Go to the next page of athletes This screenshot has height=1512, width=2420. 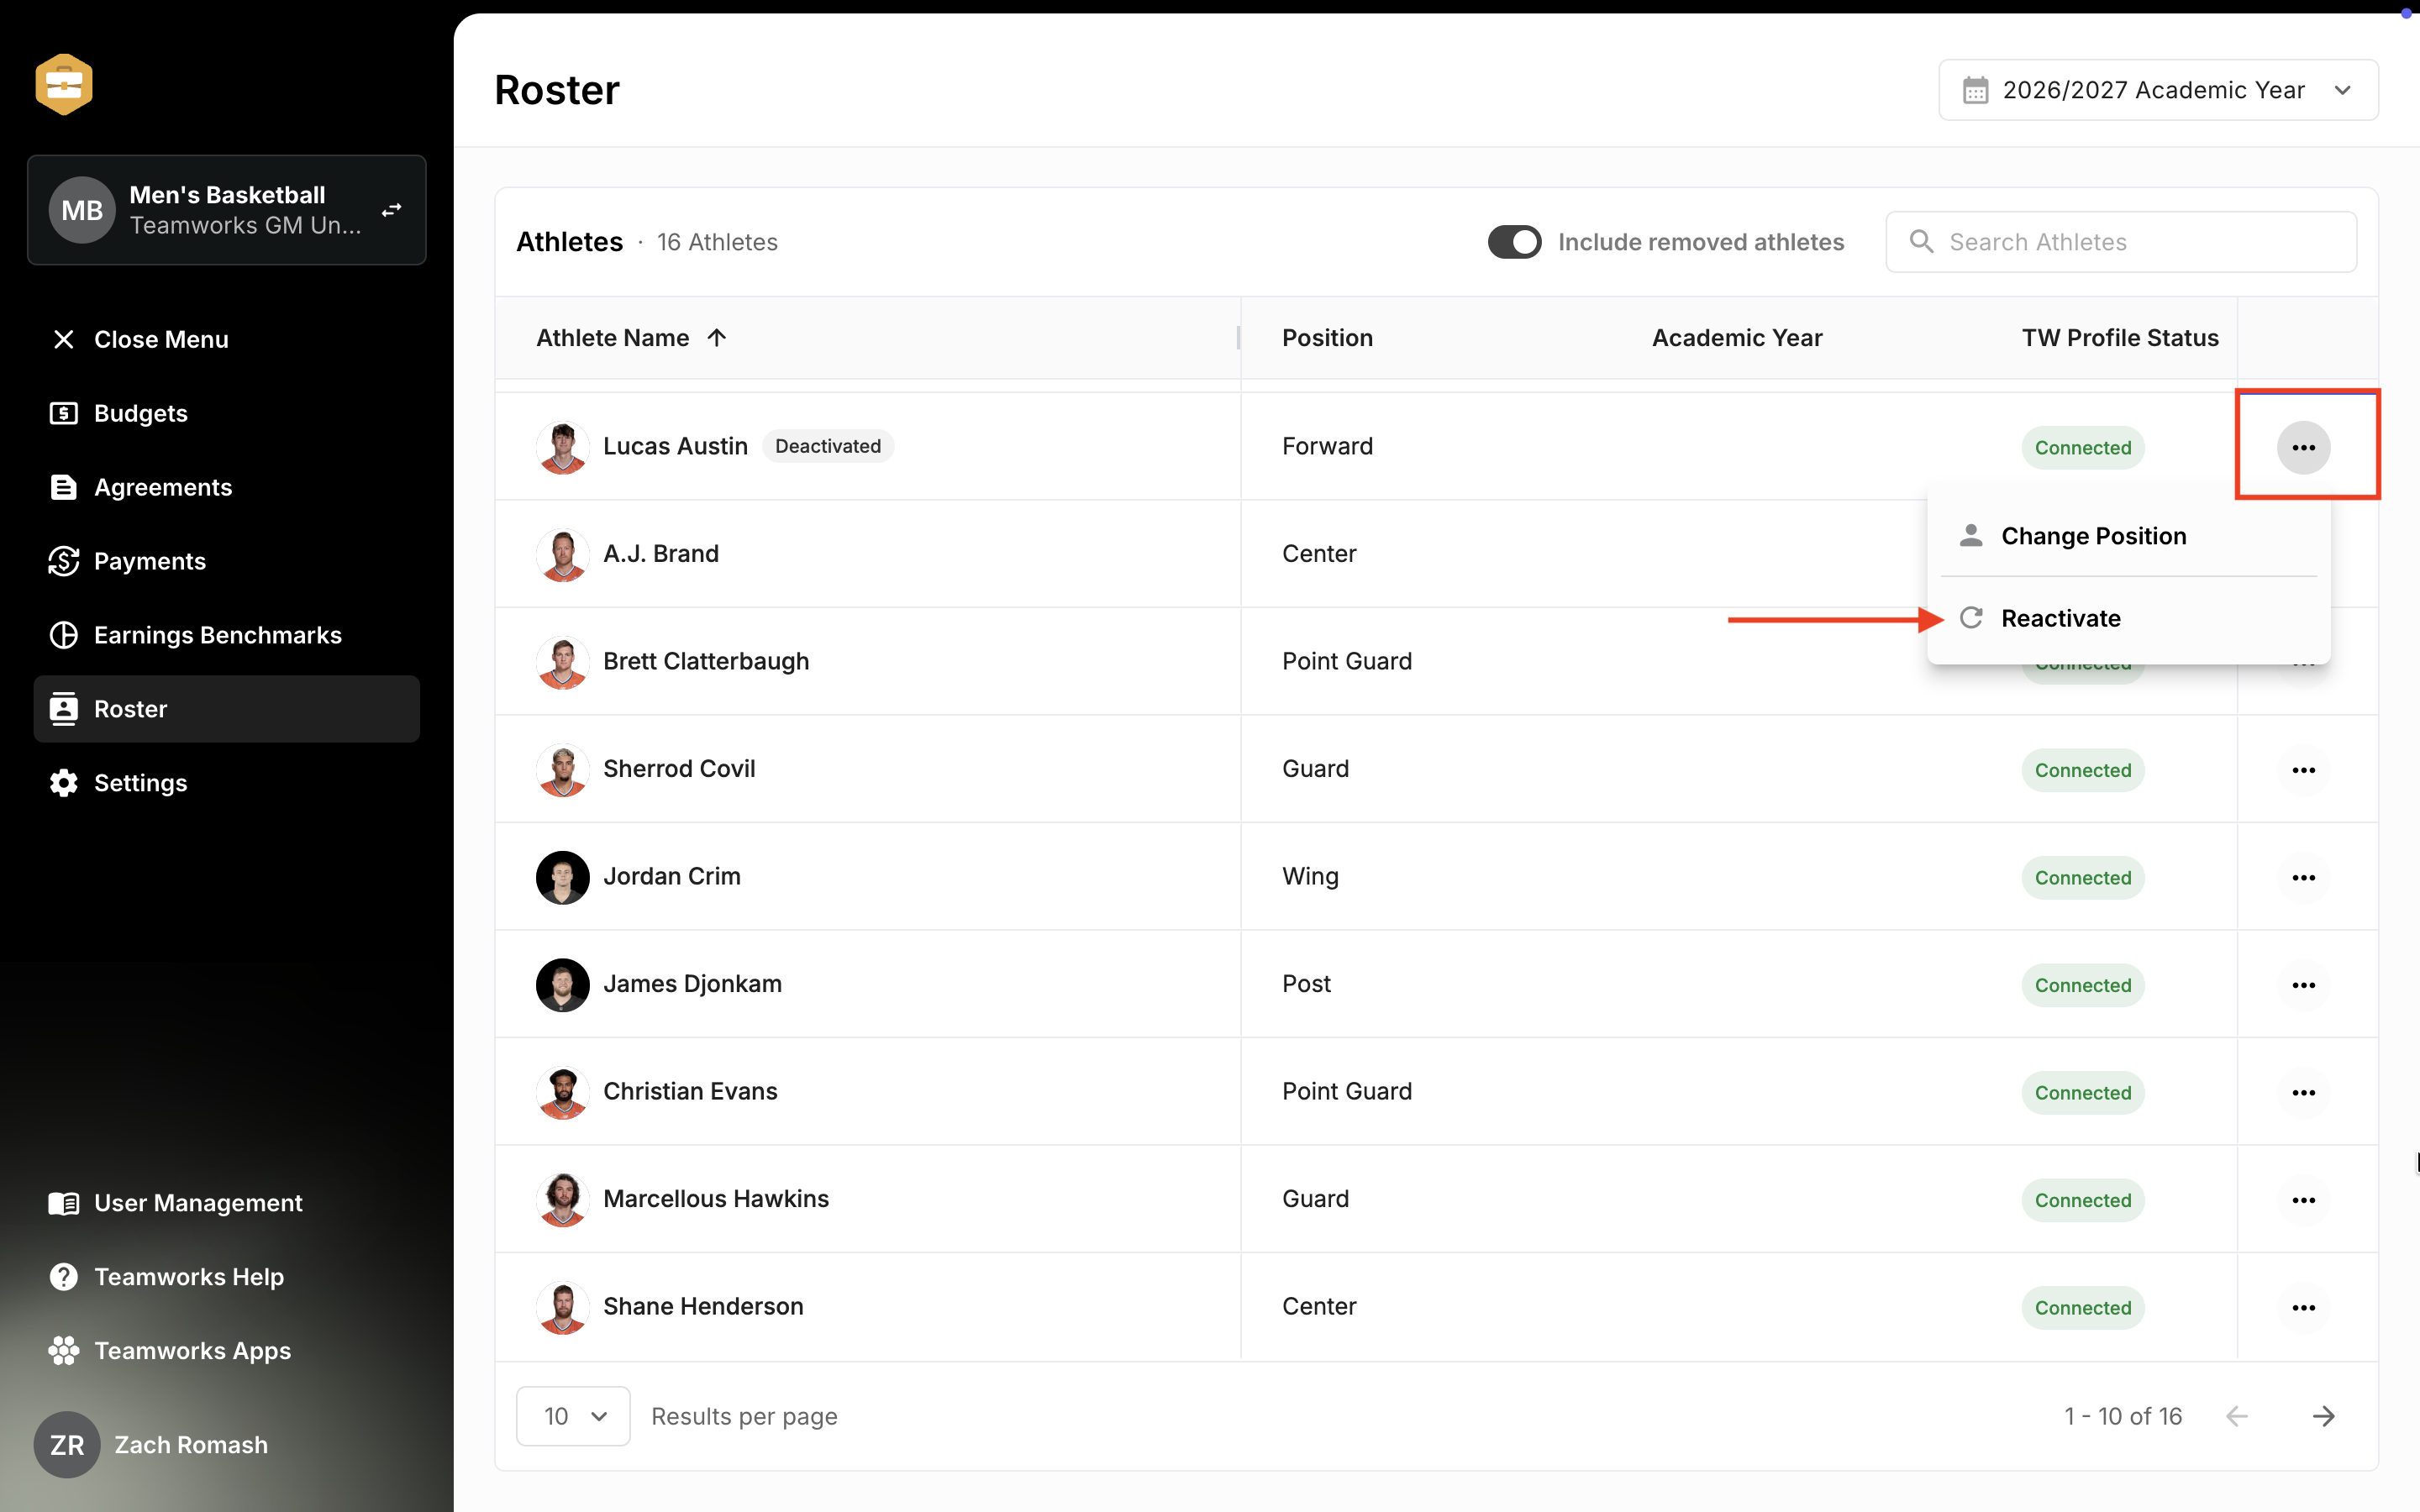[2324, 1416]
